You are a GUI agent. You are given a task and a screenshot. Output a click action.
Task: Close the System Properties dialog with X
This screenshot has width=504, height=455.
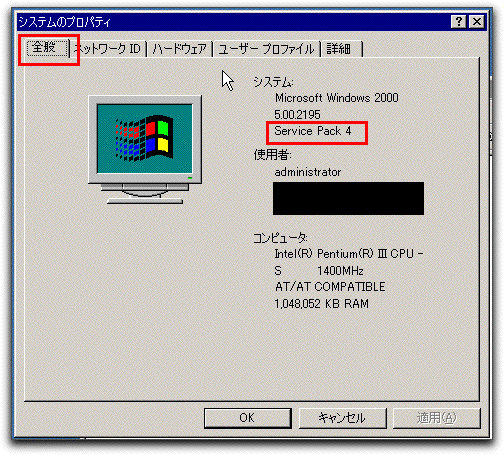pyautogui.click(x=477, y=22)
